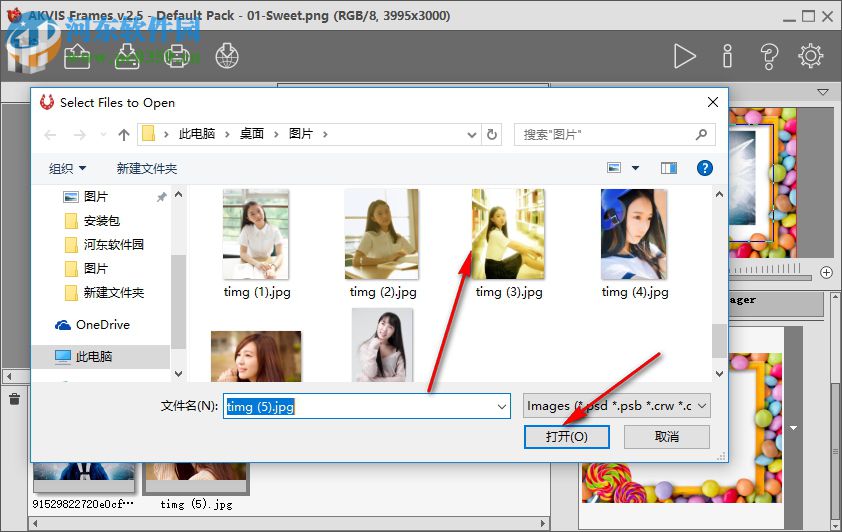This screenshot has height=532, width=842.
Task: Toggle the preview pane icon
Action: tap(669, 169)
